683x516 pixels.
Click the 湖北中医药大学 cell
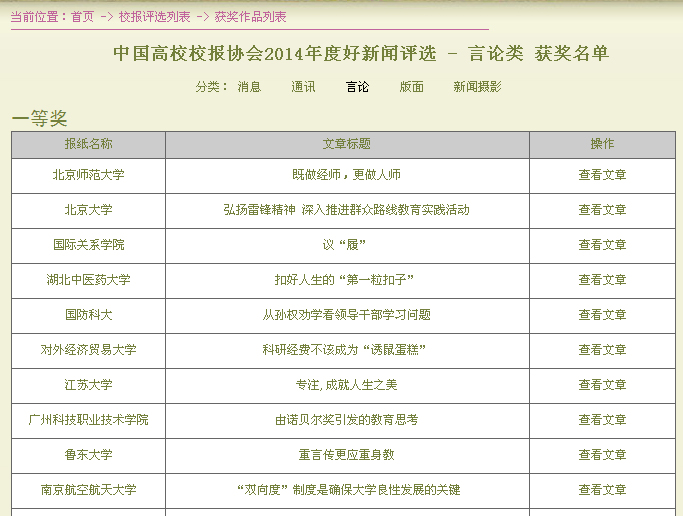88,280
